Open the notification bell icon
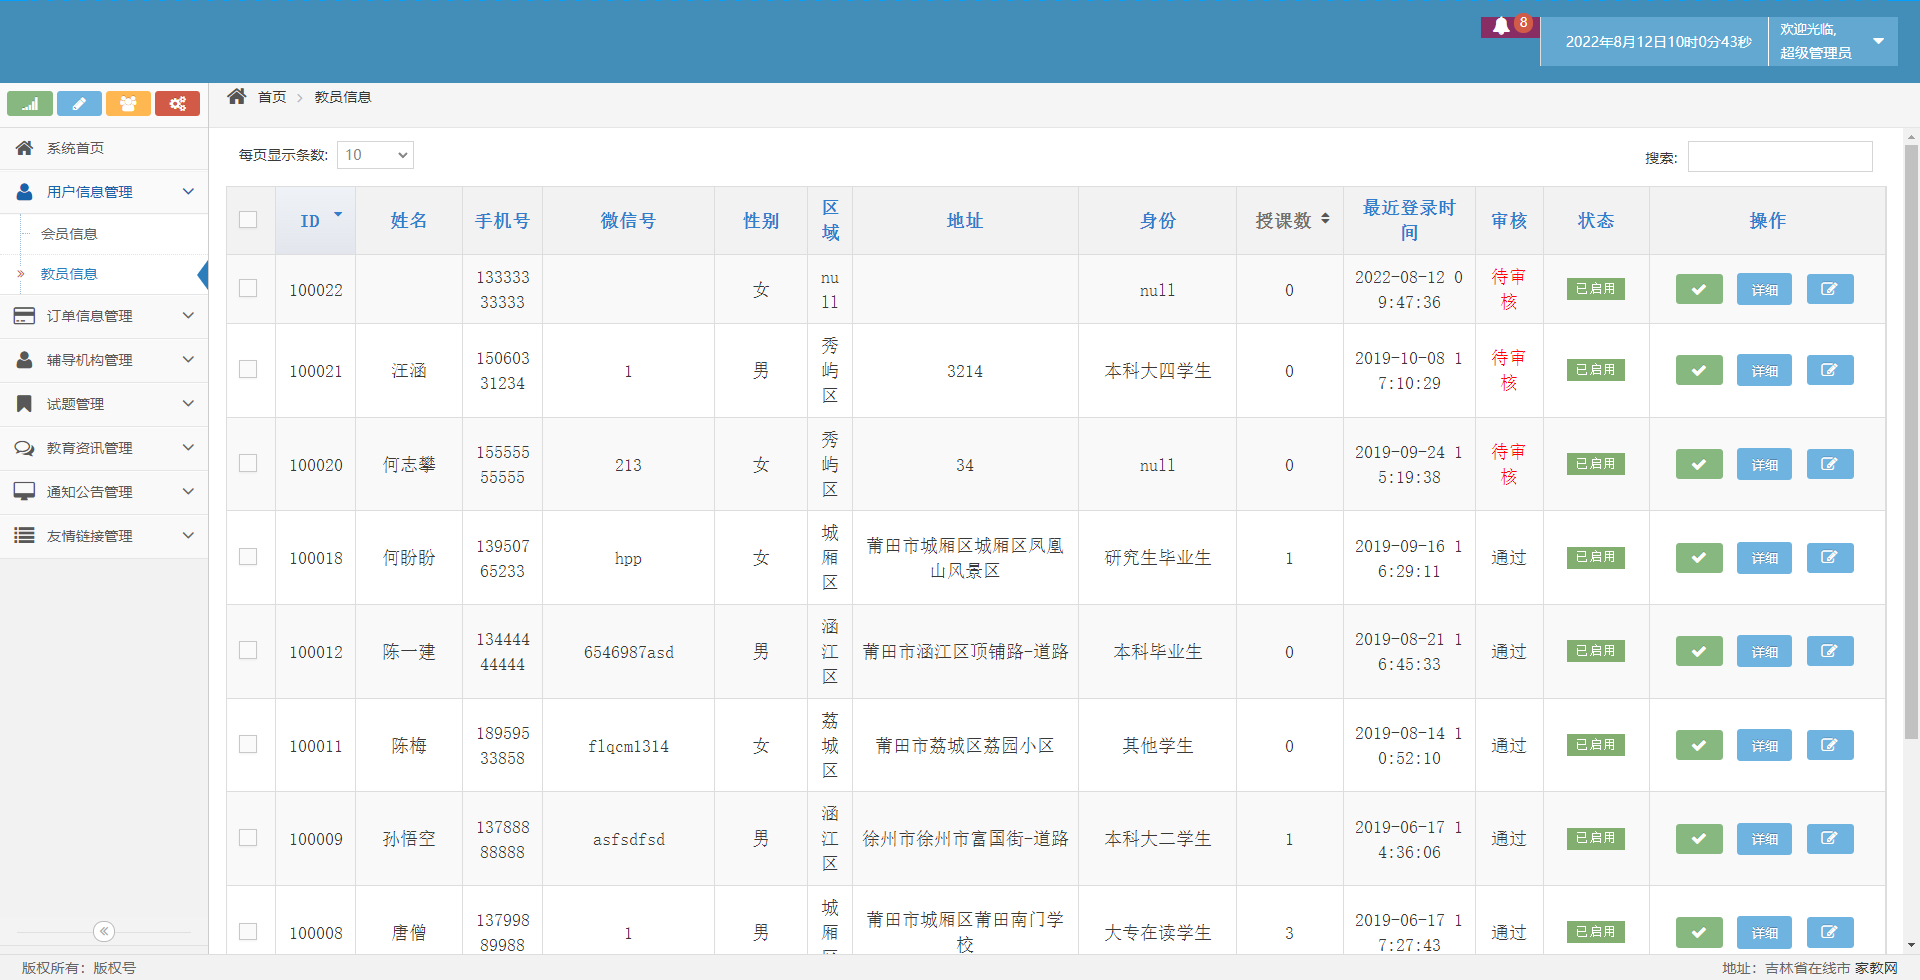Screen dimensions: 1920x980 tap(1502, 27)
